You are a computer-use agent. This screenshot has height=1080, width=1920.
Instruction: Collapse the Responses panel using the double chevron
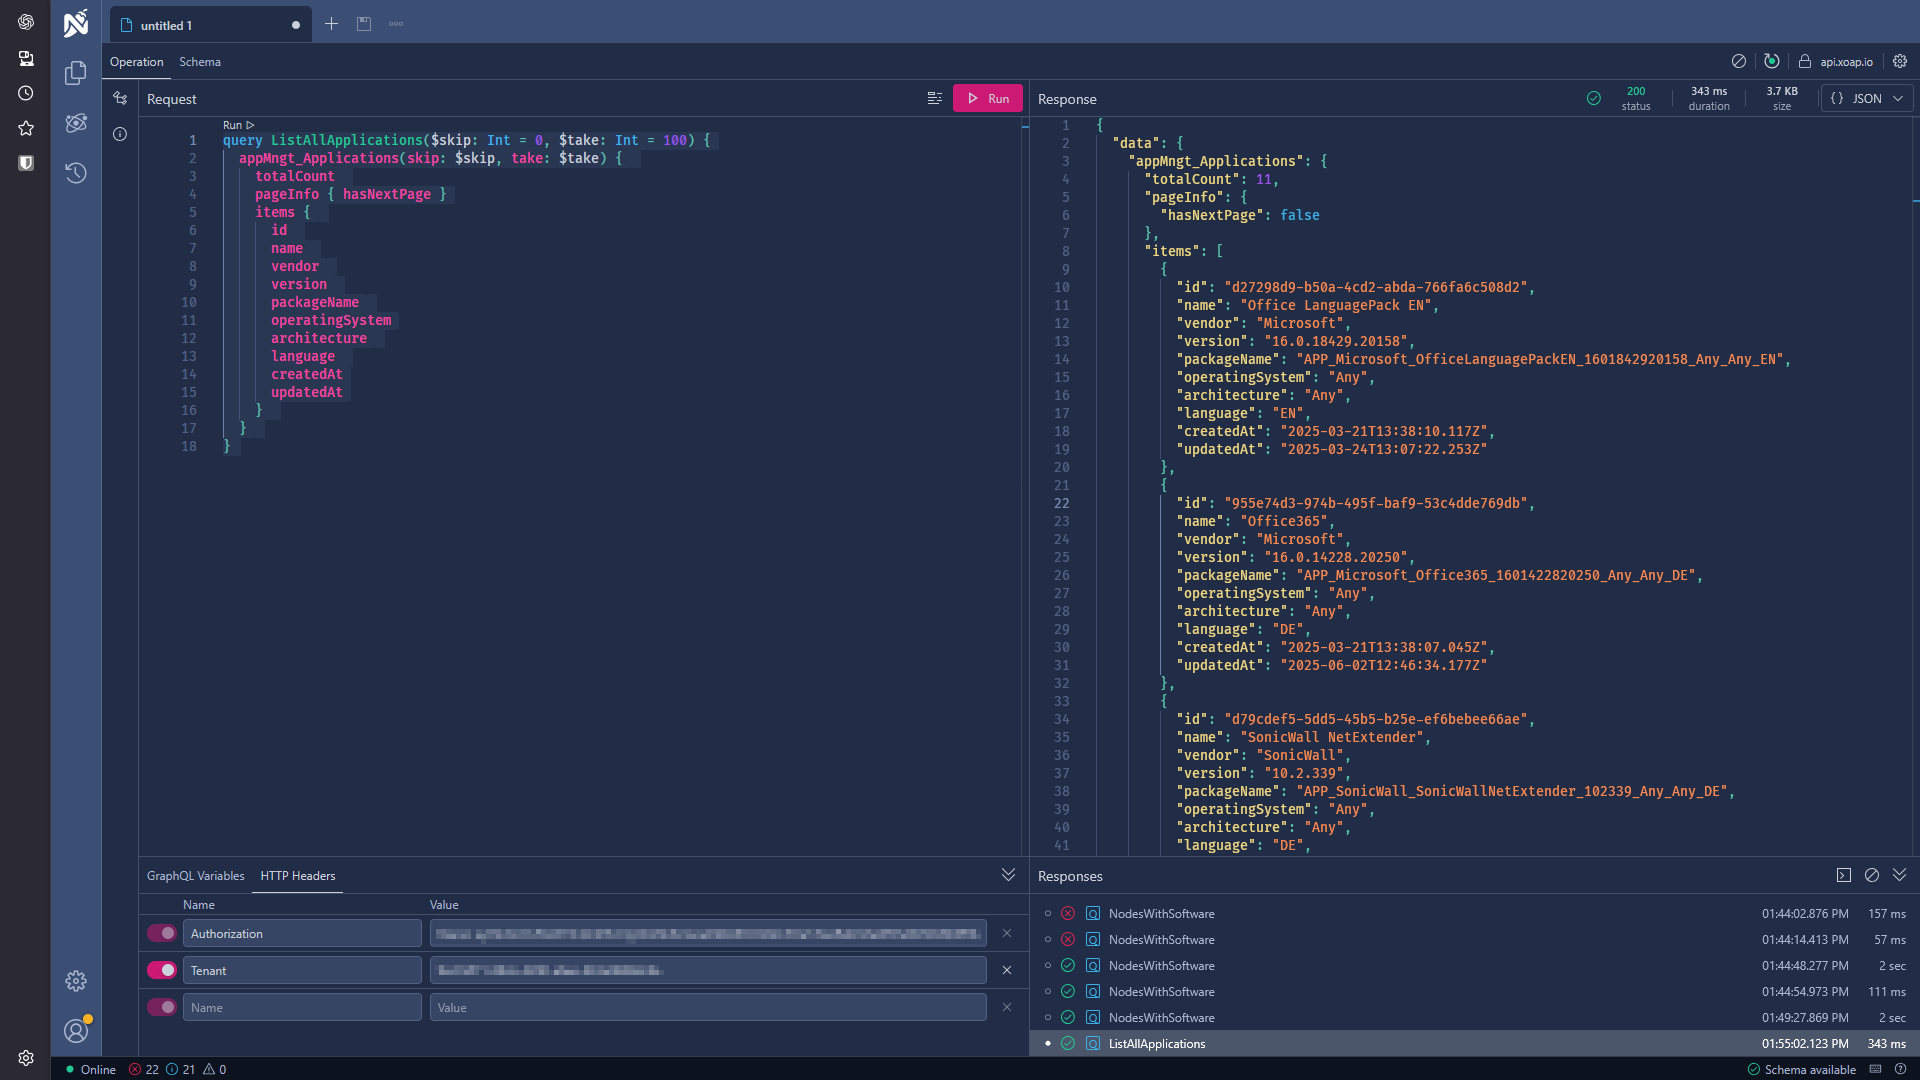click(1898, 874)
